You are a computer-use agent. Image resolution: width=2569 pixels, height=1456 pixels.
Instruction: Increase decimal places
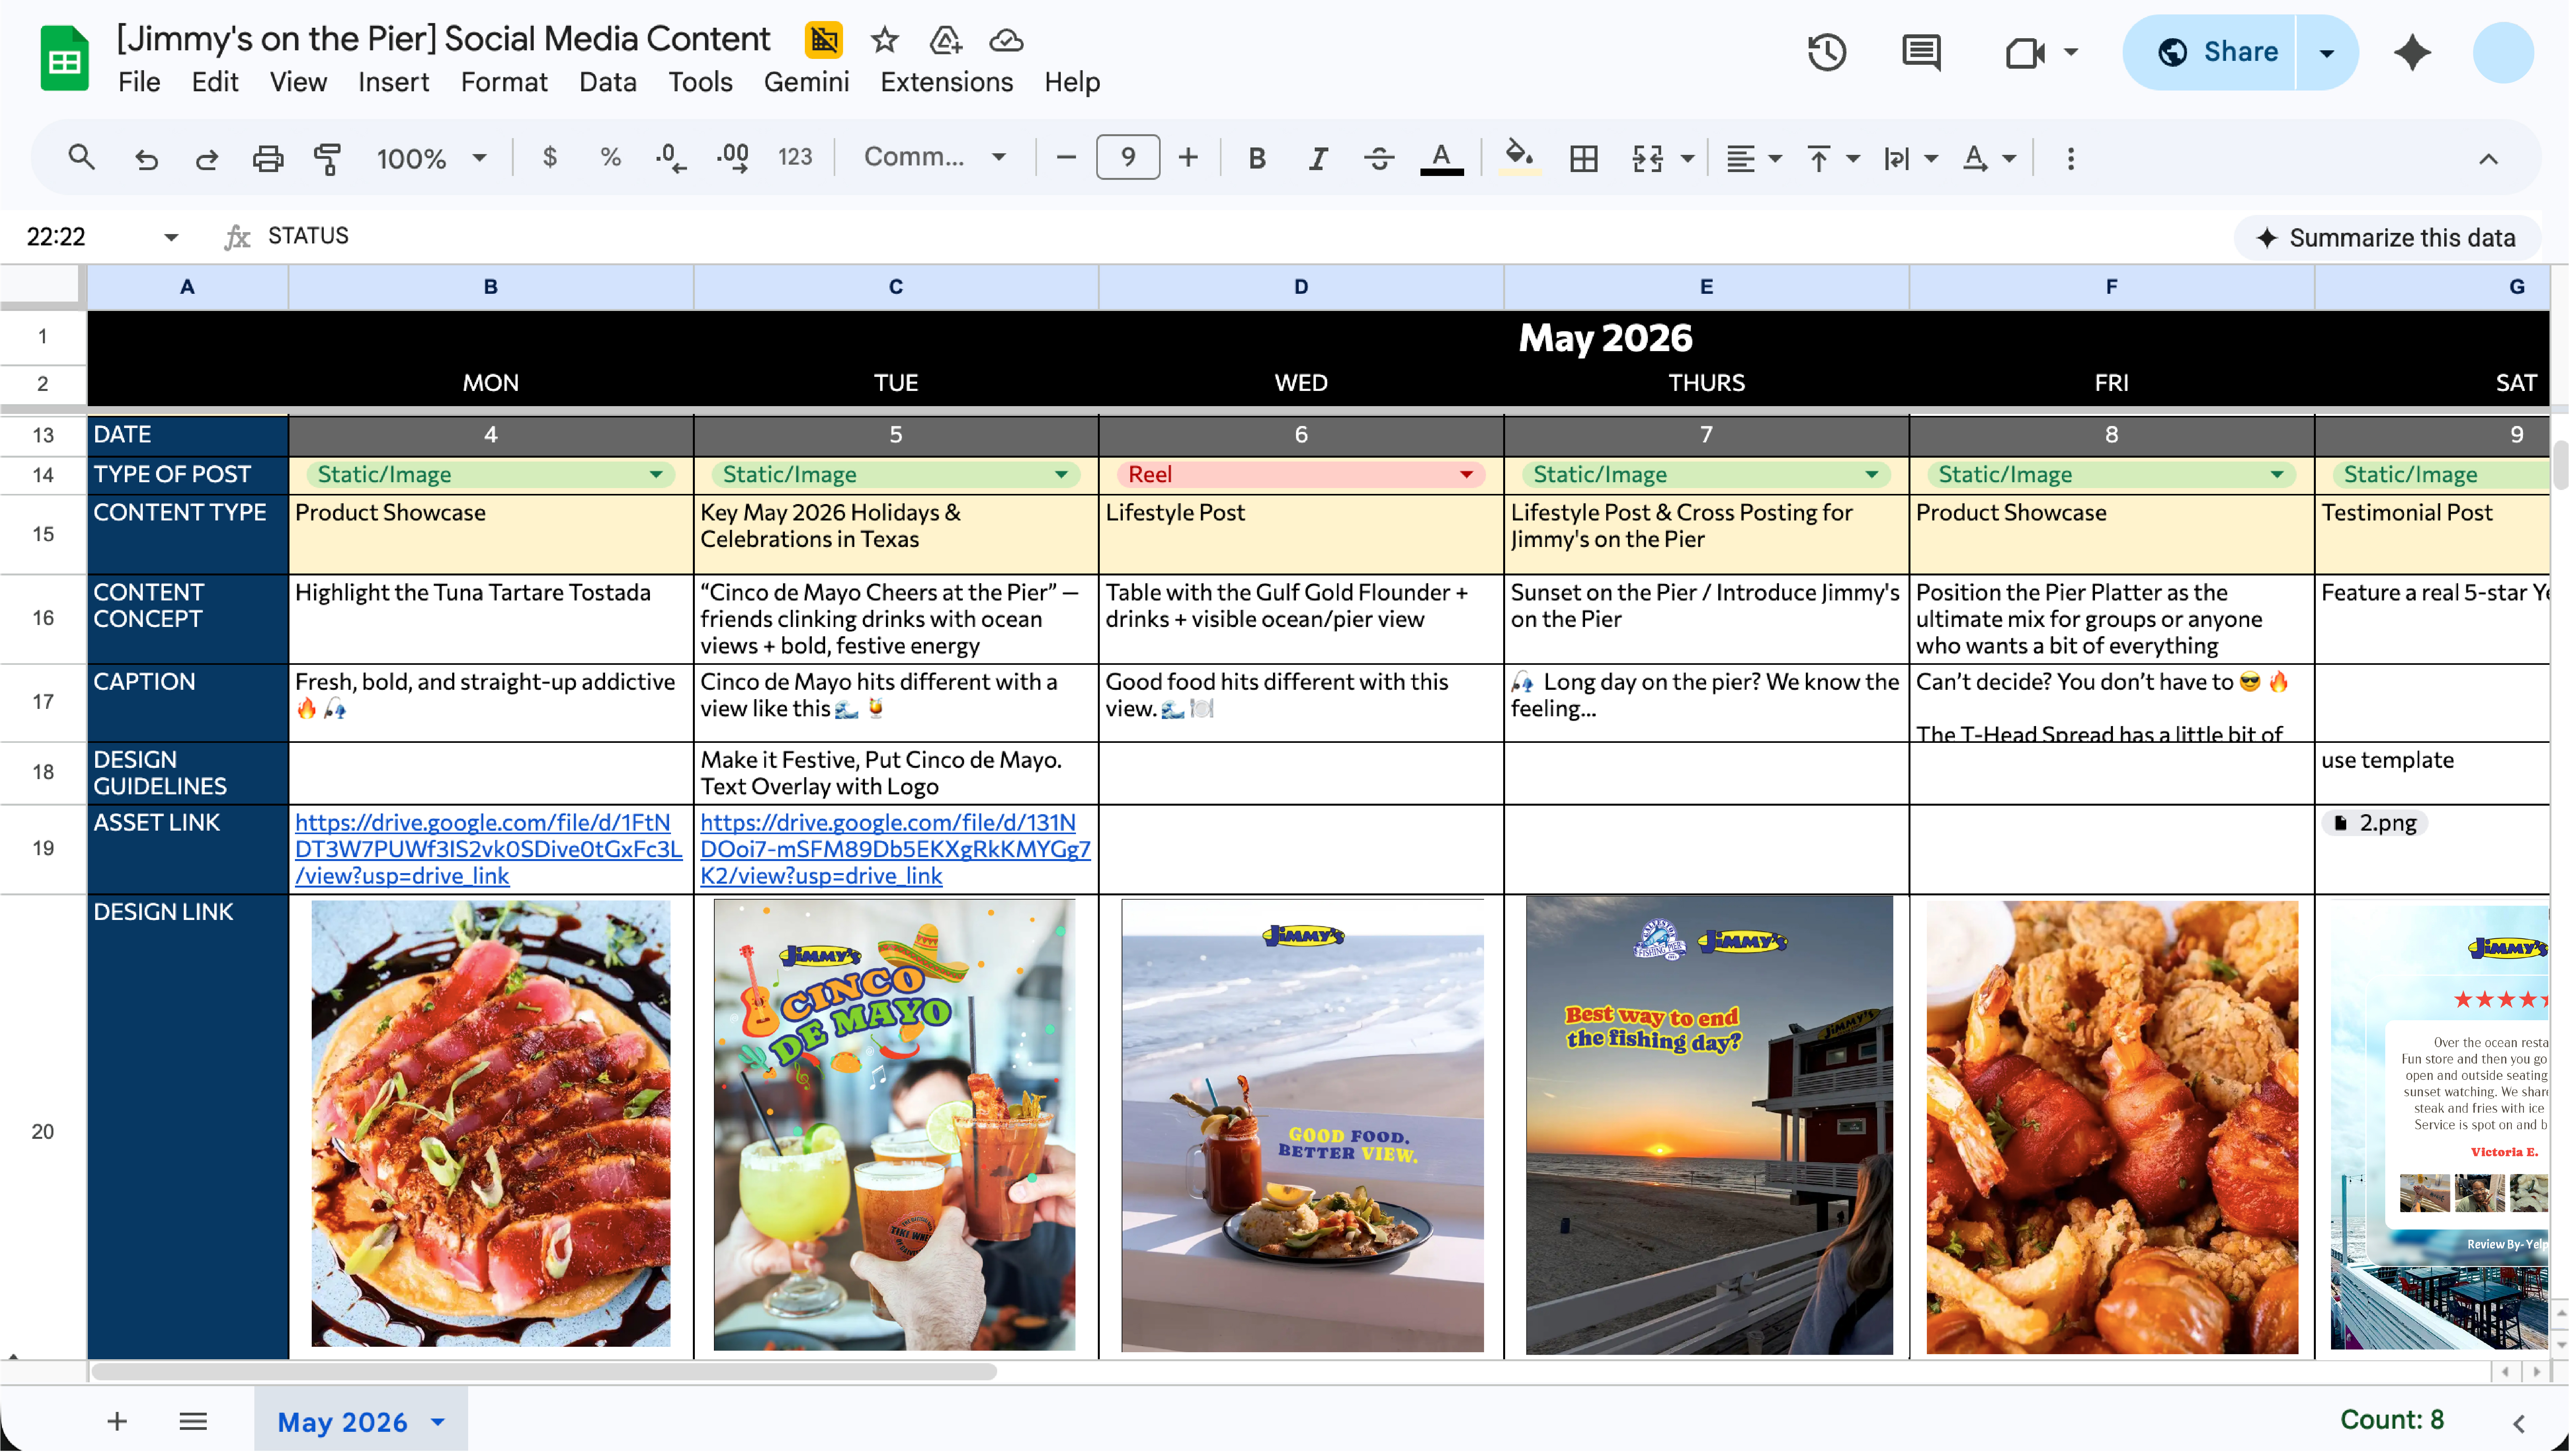733,158
